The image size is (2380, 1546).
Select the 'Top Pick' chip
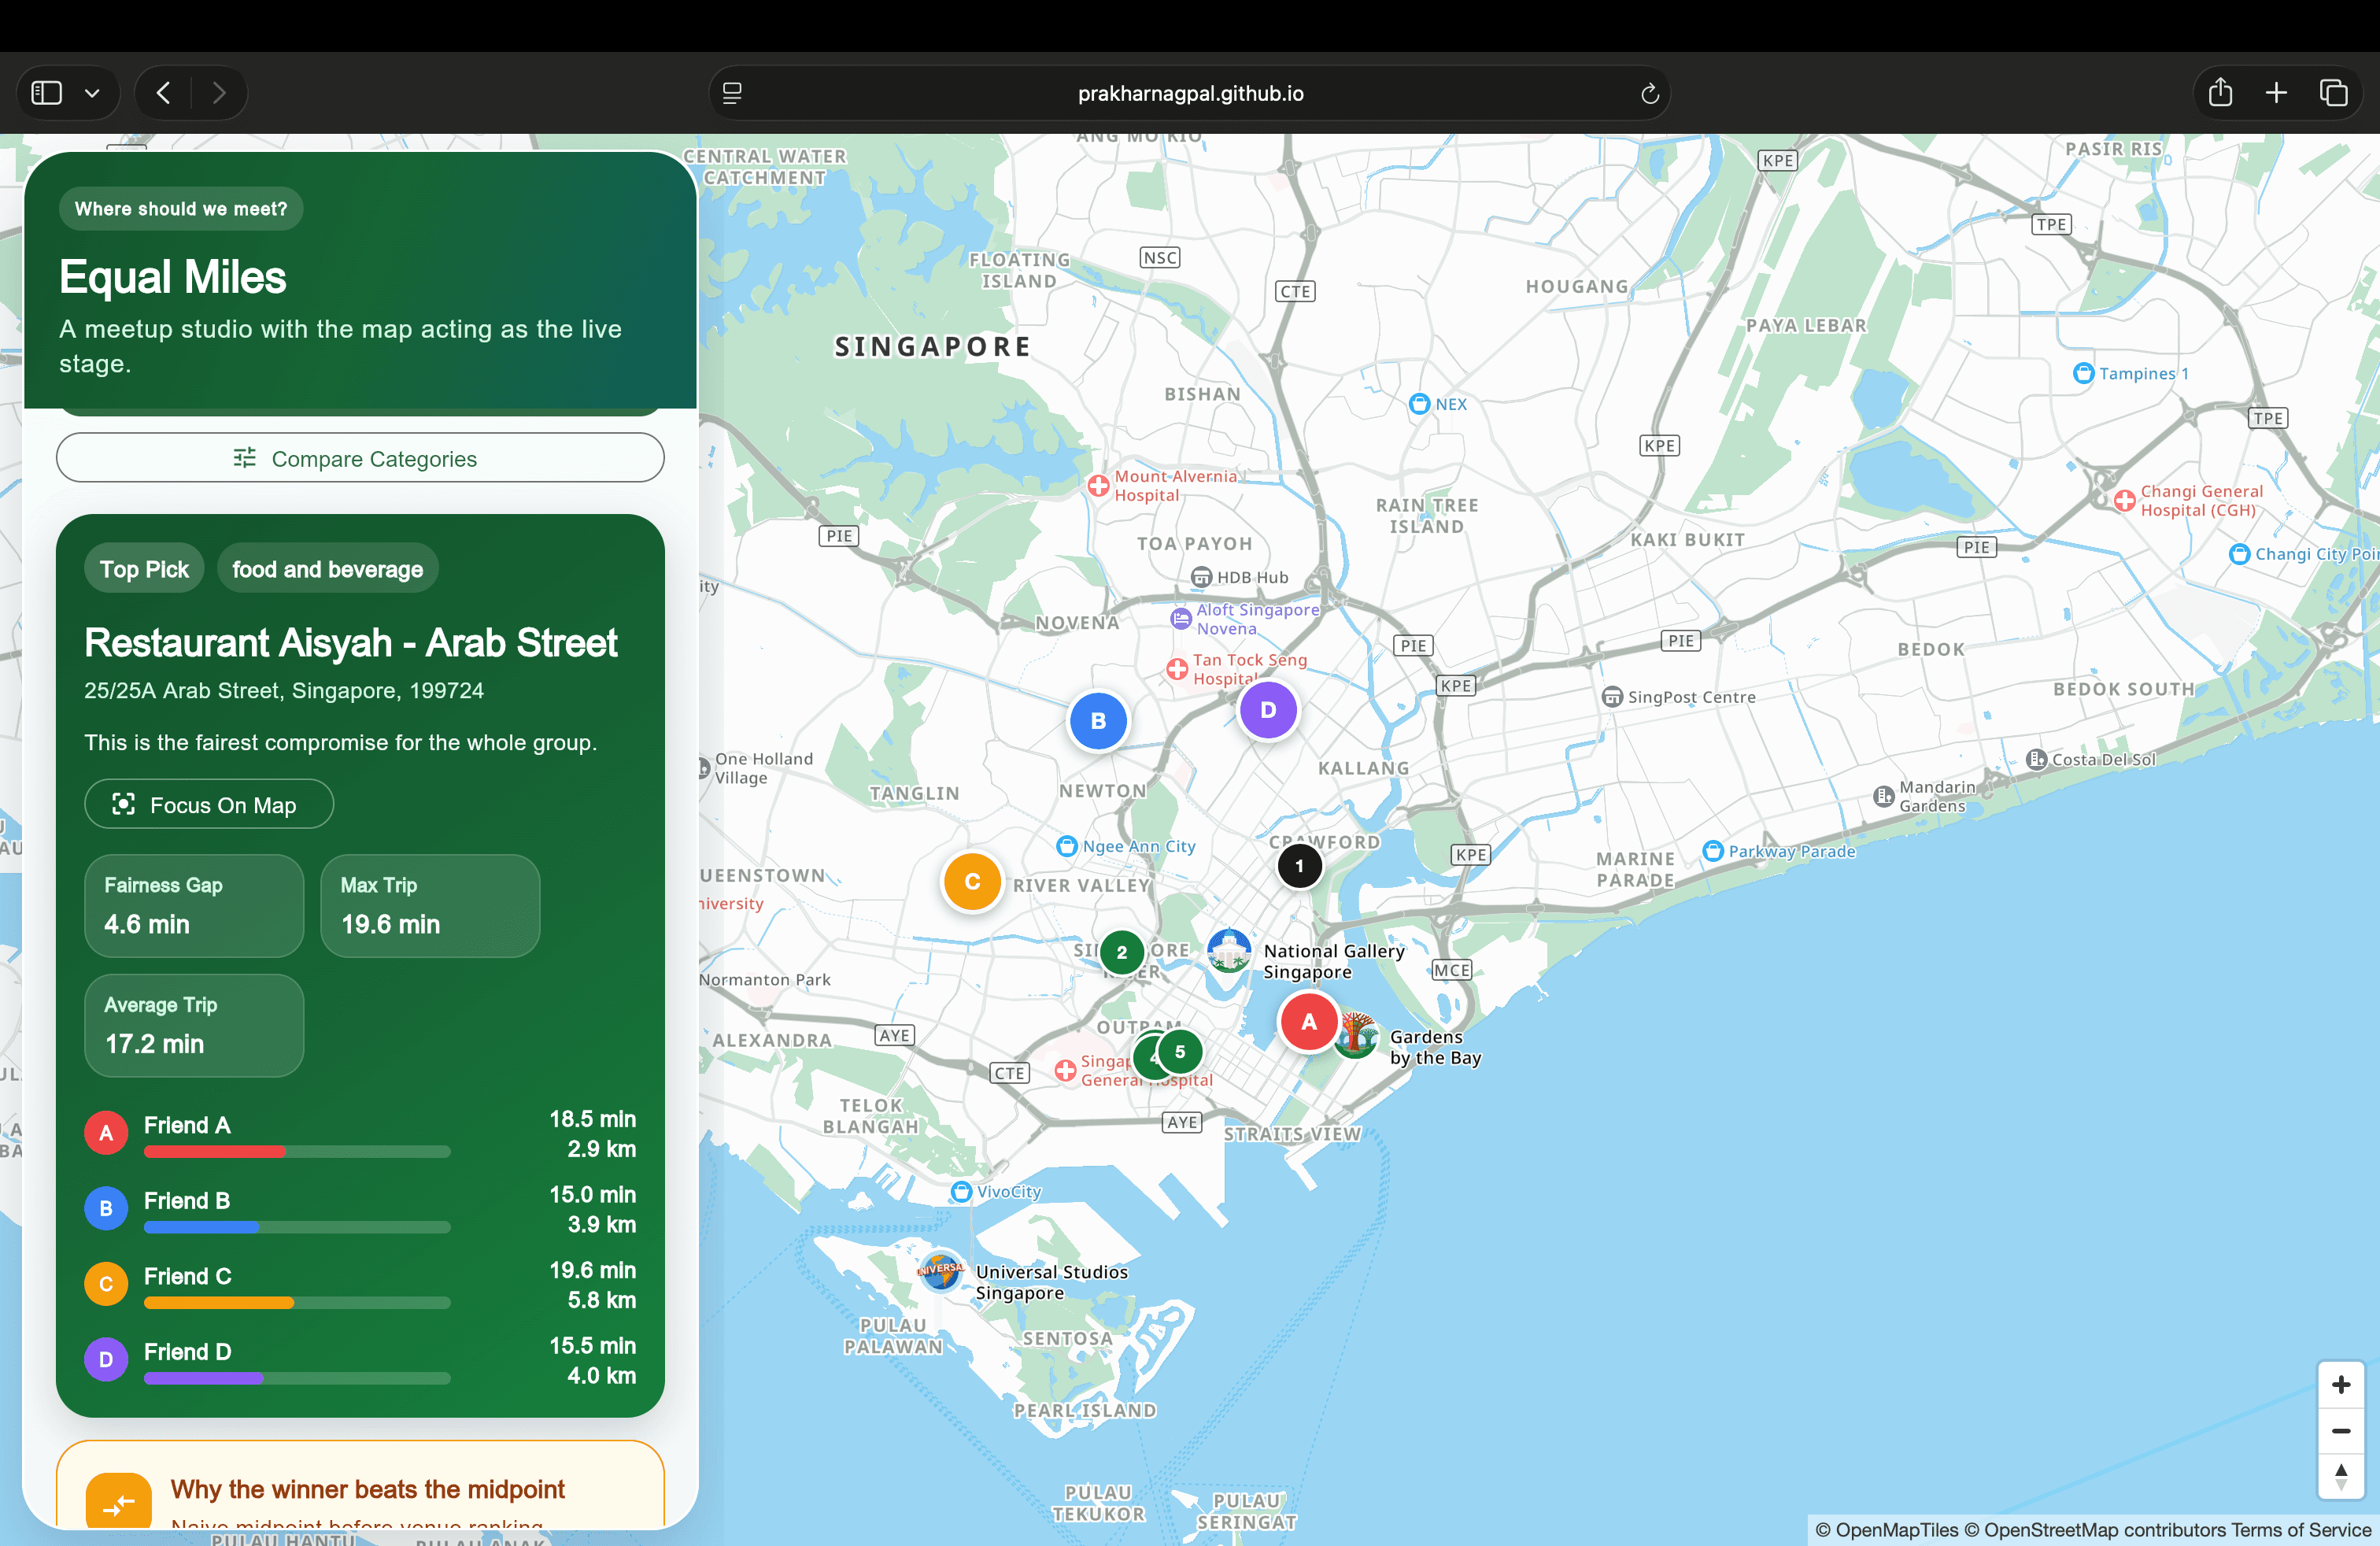[x=144, y=568]
